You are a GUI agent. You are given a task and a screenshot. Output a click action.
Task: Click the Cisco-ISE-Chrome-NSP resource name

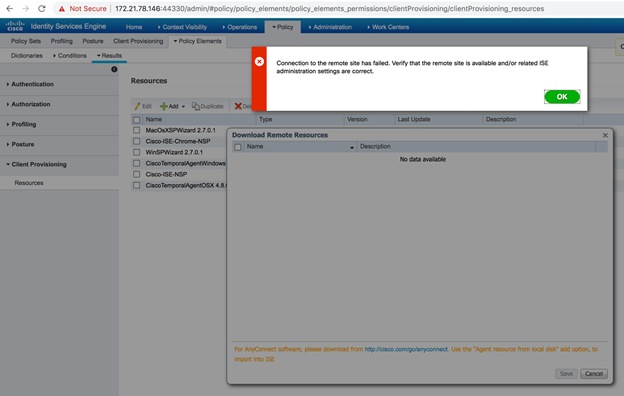(178, 141)
